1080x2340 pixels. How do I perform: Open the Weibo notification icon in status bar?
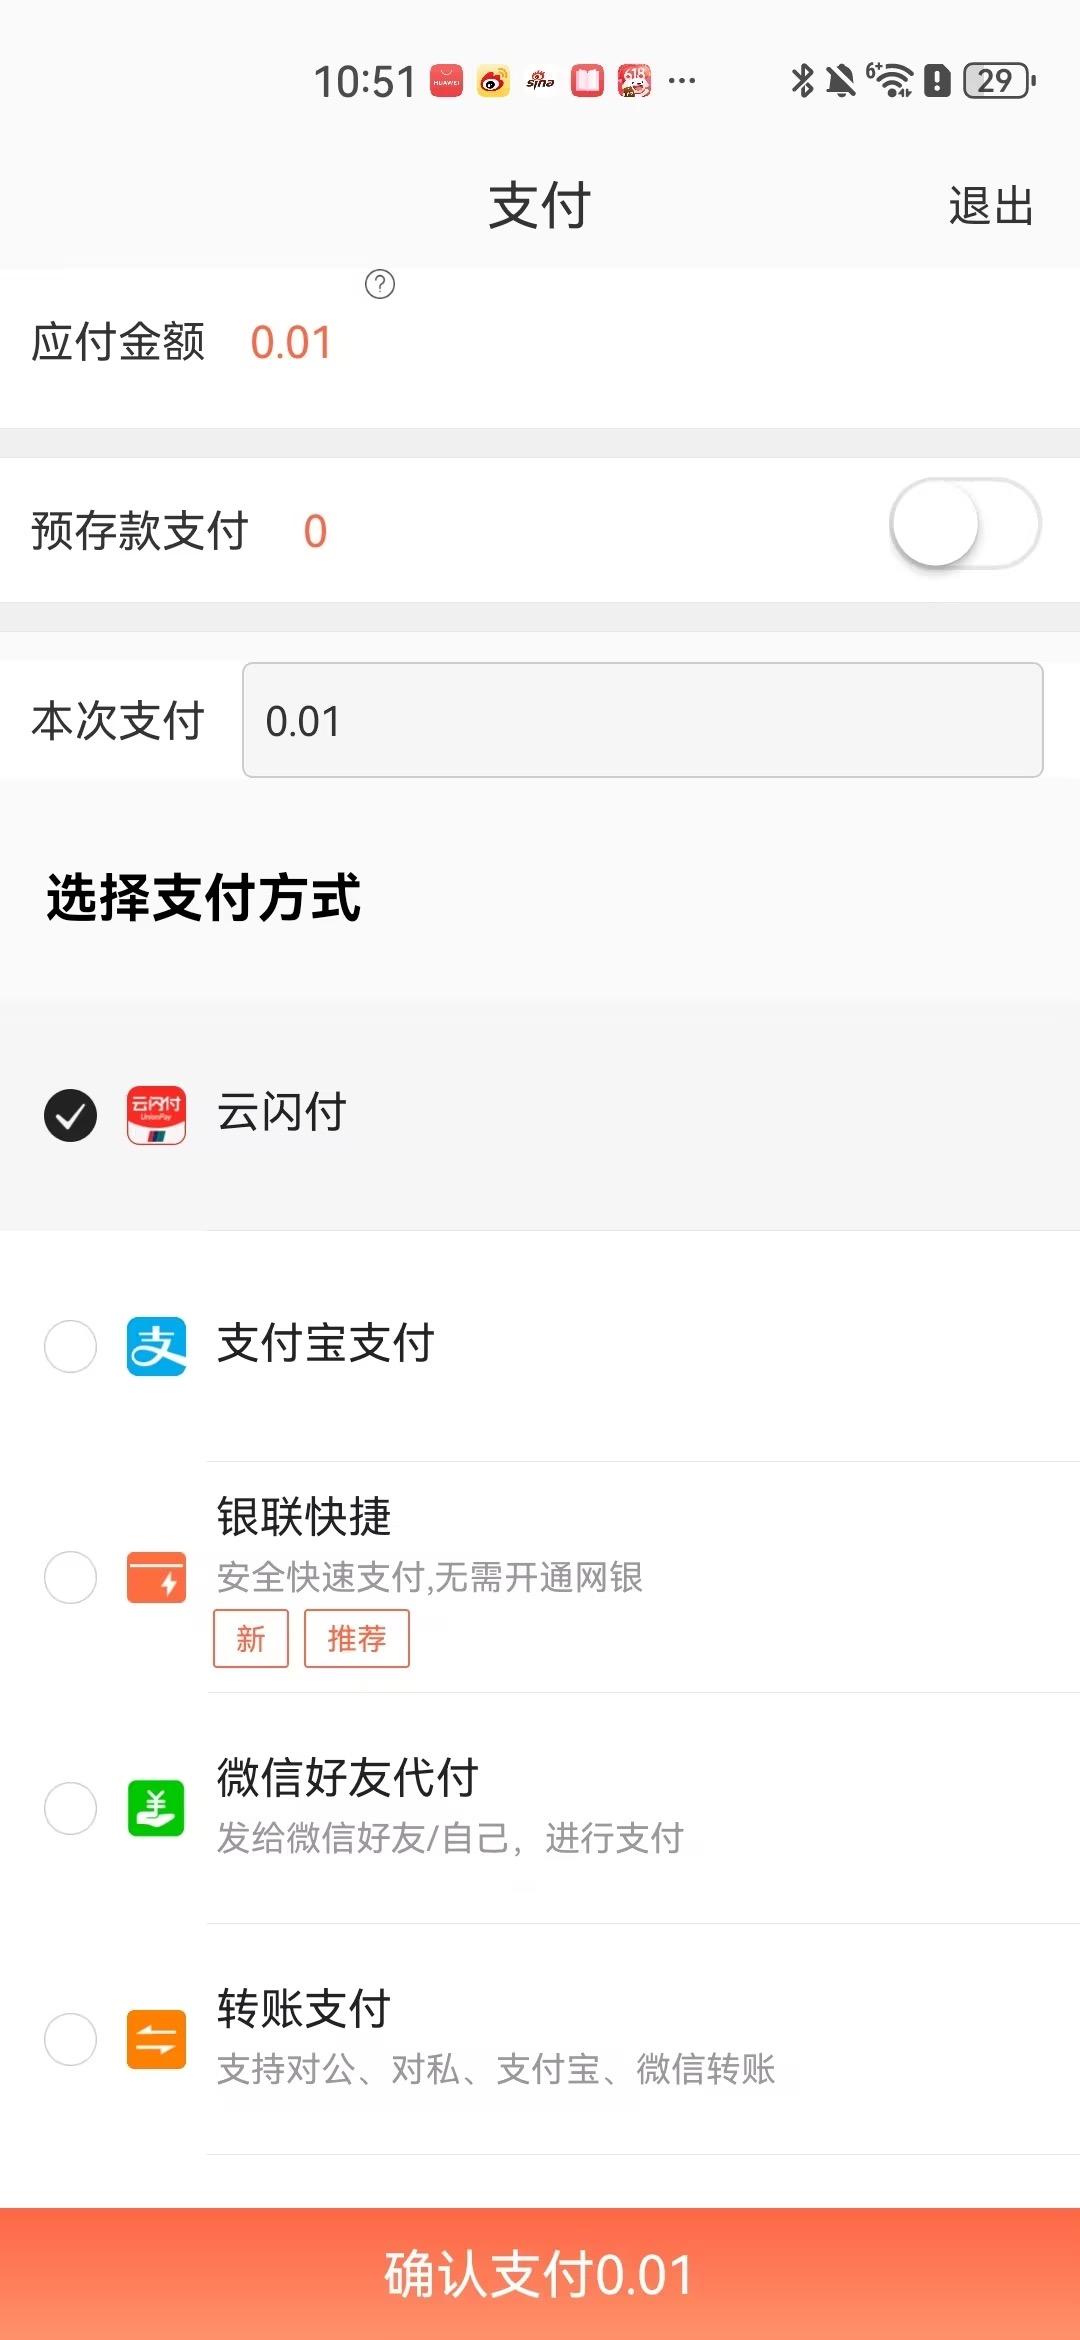[x=493, y=81]
